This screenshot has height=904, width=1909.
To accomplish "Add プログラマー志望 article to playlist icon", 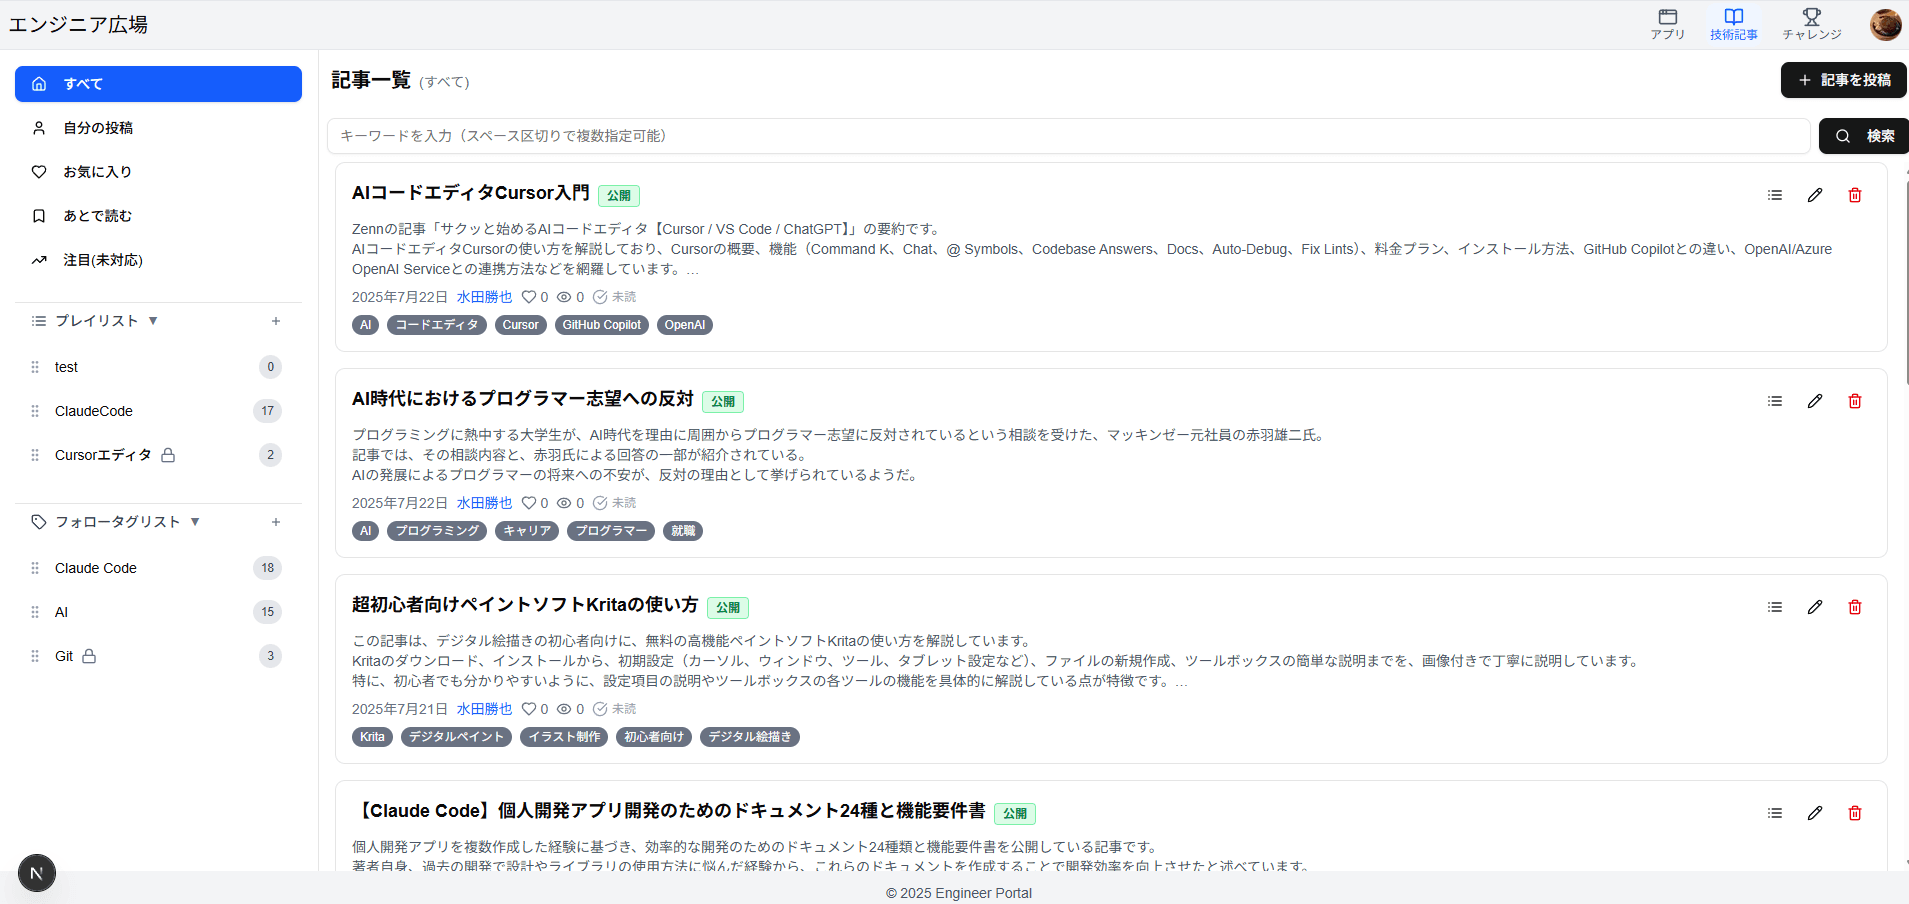I will [1775, 401].
